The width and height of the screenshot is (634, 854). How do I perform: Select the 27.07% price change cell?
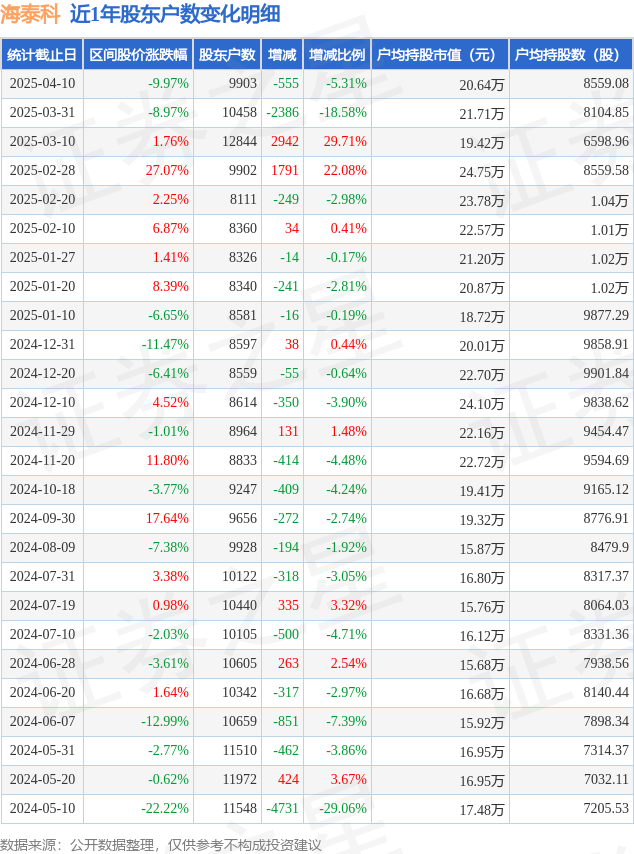click(167, 170)
